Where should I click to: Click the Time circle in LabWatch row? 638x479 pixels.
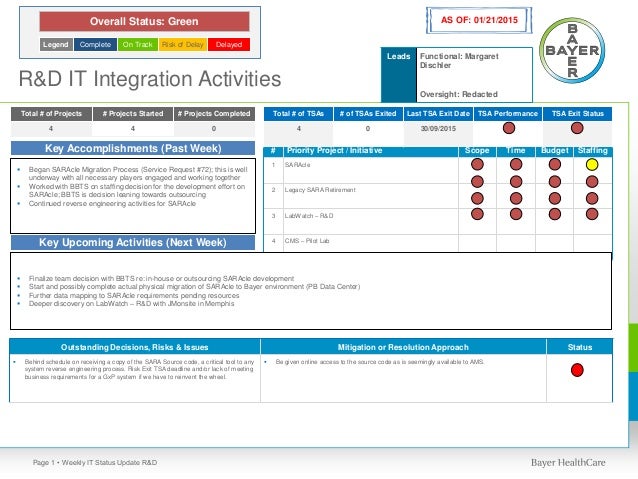(516, 214)
